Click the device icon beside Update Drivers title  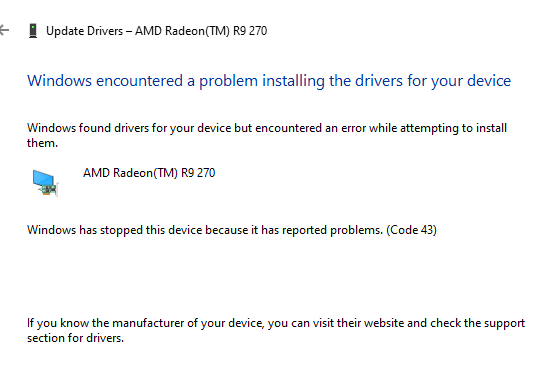(33, 31)
